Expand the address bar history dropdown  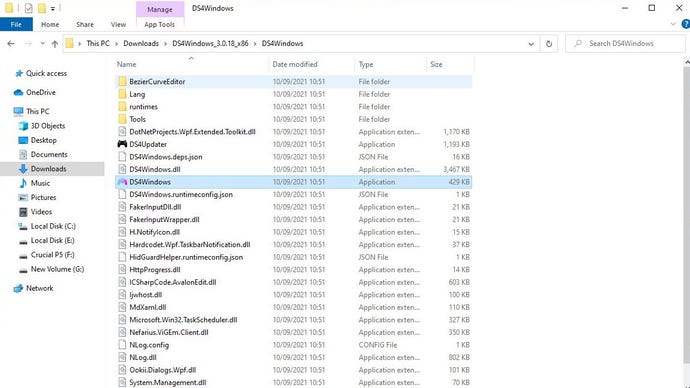click(x=531, y=44)
